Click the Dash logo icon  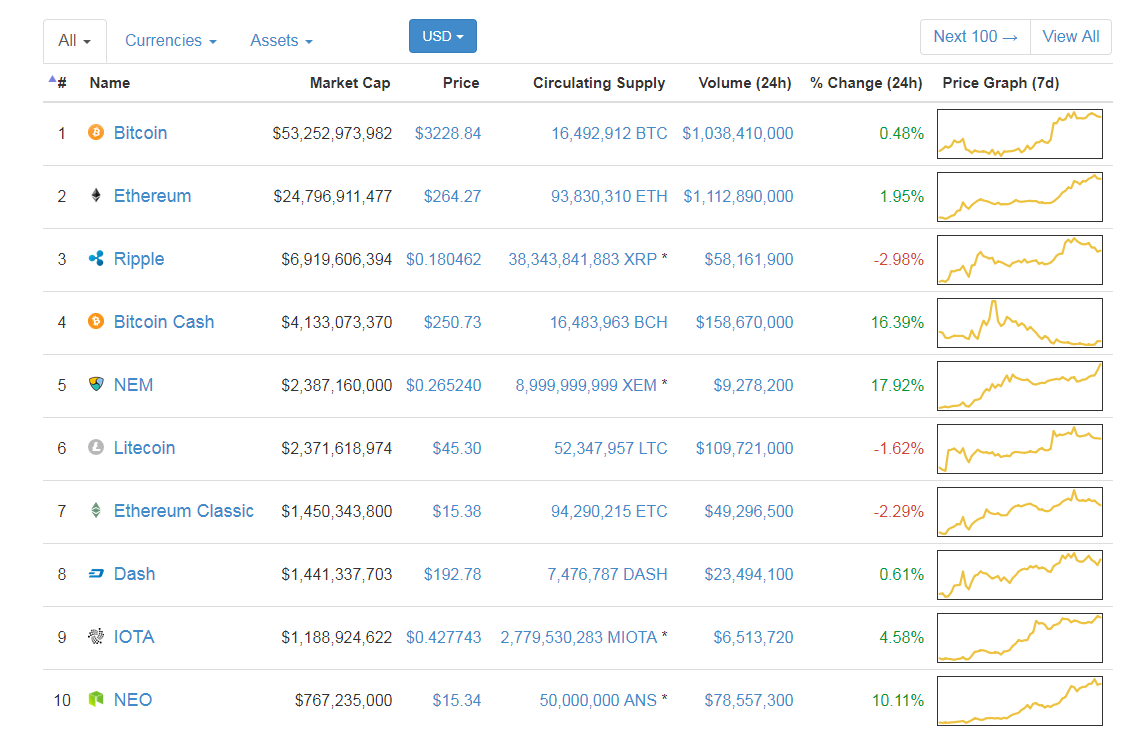96,574
